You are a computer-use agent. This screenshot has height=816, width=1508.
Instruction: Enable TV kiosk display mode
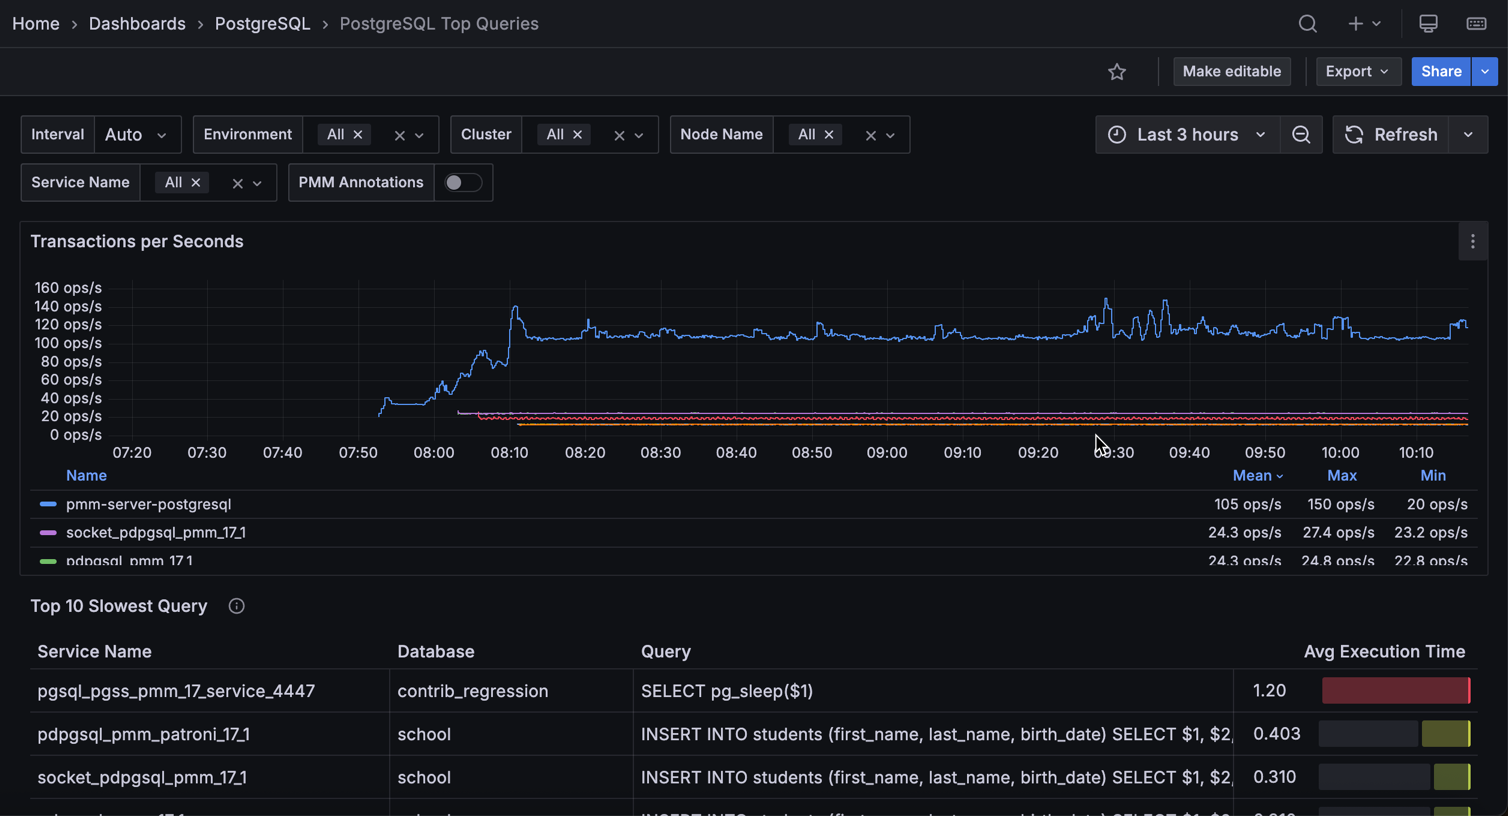(x=1428, y=23)
